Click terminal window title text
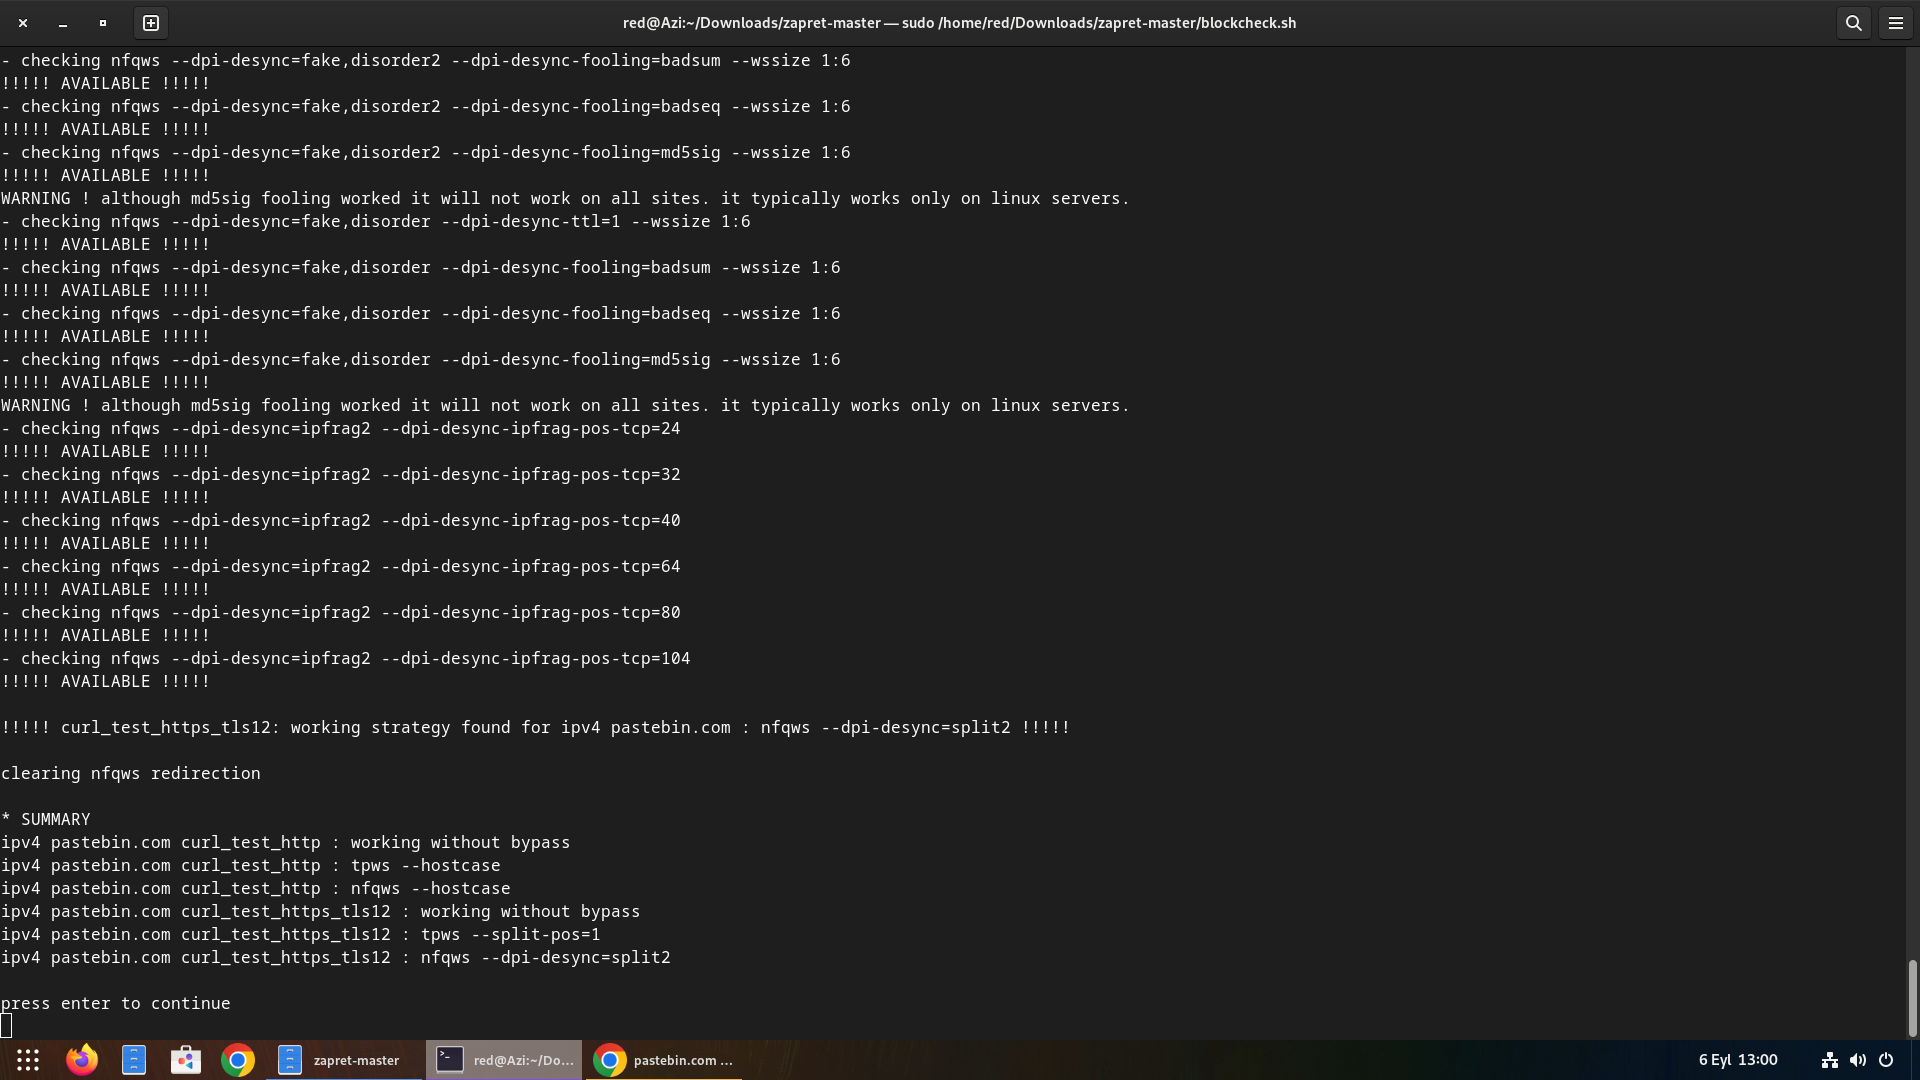1920x1080 pixels. 959,23
